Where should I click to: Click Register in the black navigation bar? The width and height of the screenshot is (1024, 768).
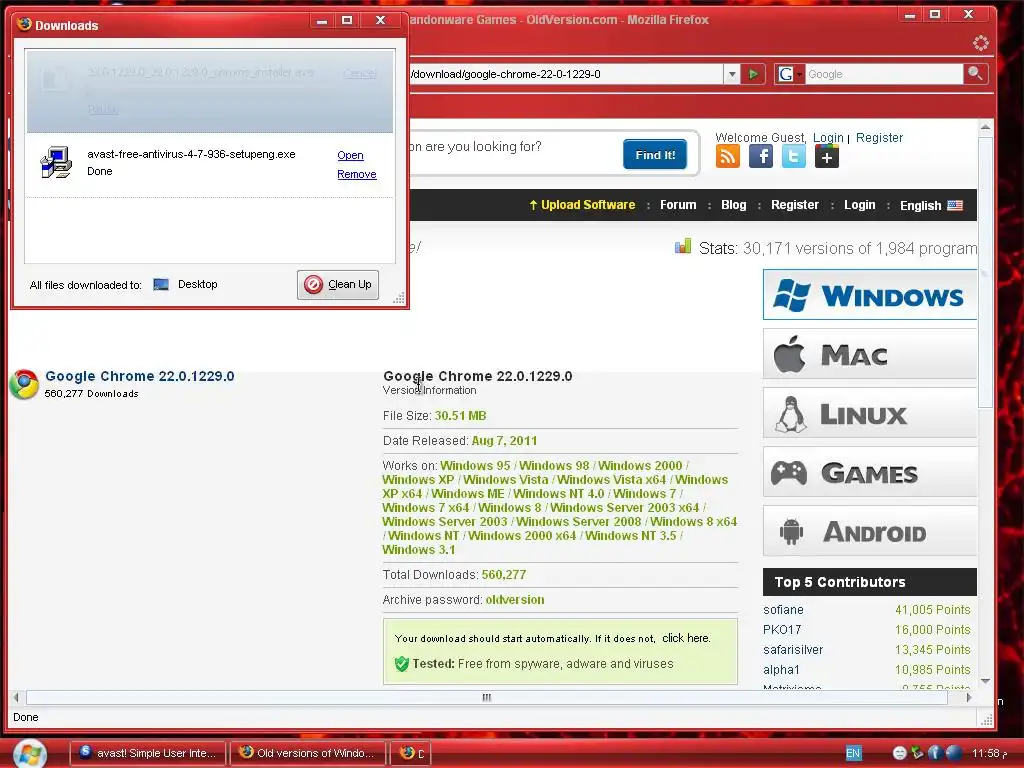pyautogui.click(x=795, y=205)
